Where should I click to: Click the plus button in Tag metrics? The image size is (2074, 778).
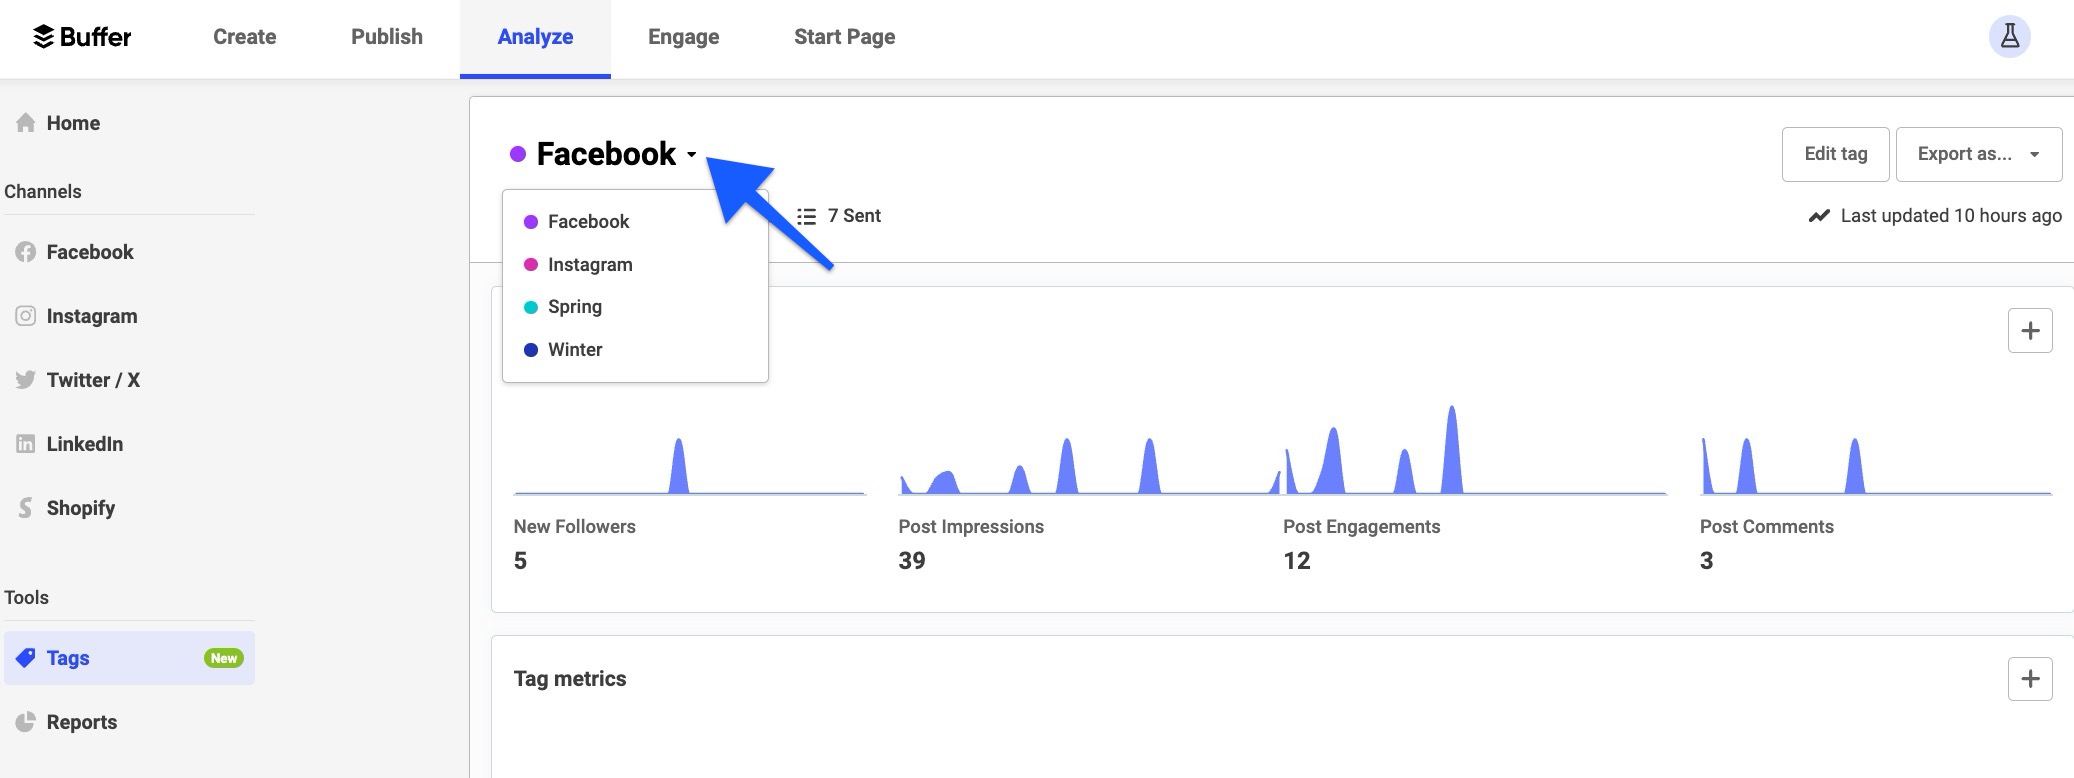pos(2030,679)
